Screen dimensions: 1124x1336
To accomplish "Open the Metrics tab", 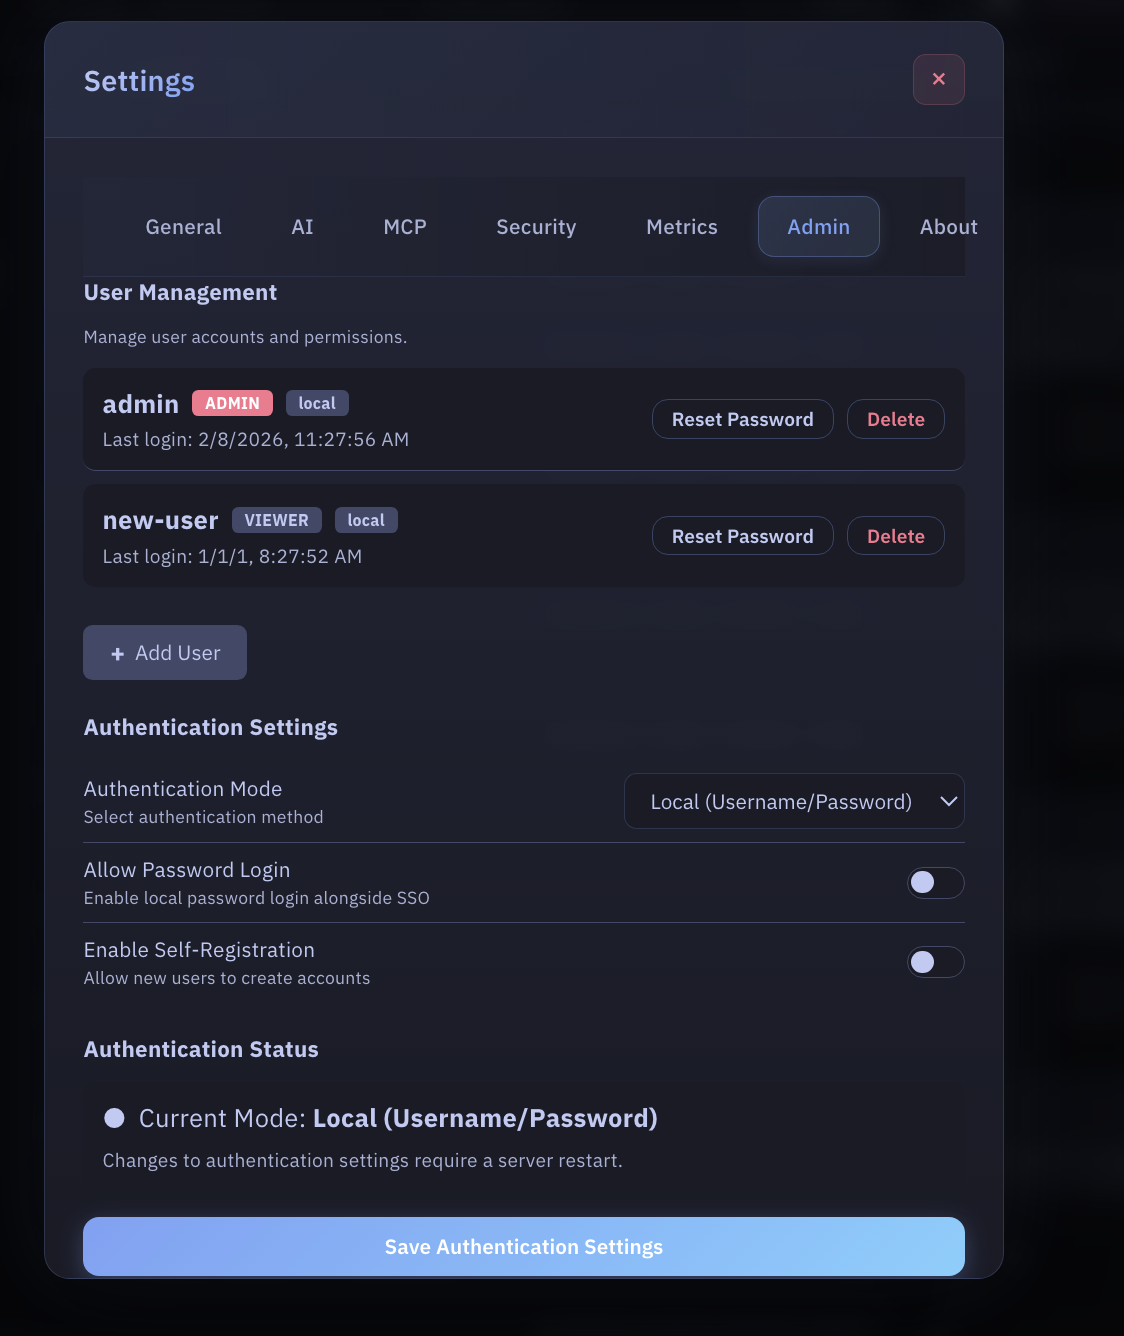I will click(x=681, y=226).
